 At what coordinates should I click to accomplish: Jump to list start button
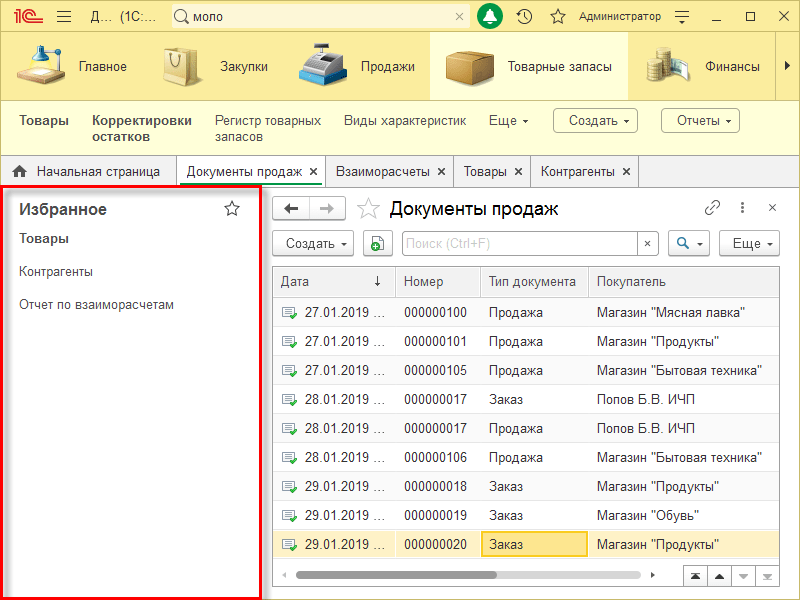tap(695, 577)
